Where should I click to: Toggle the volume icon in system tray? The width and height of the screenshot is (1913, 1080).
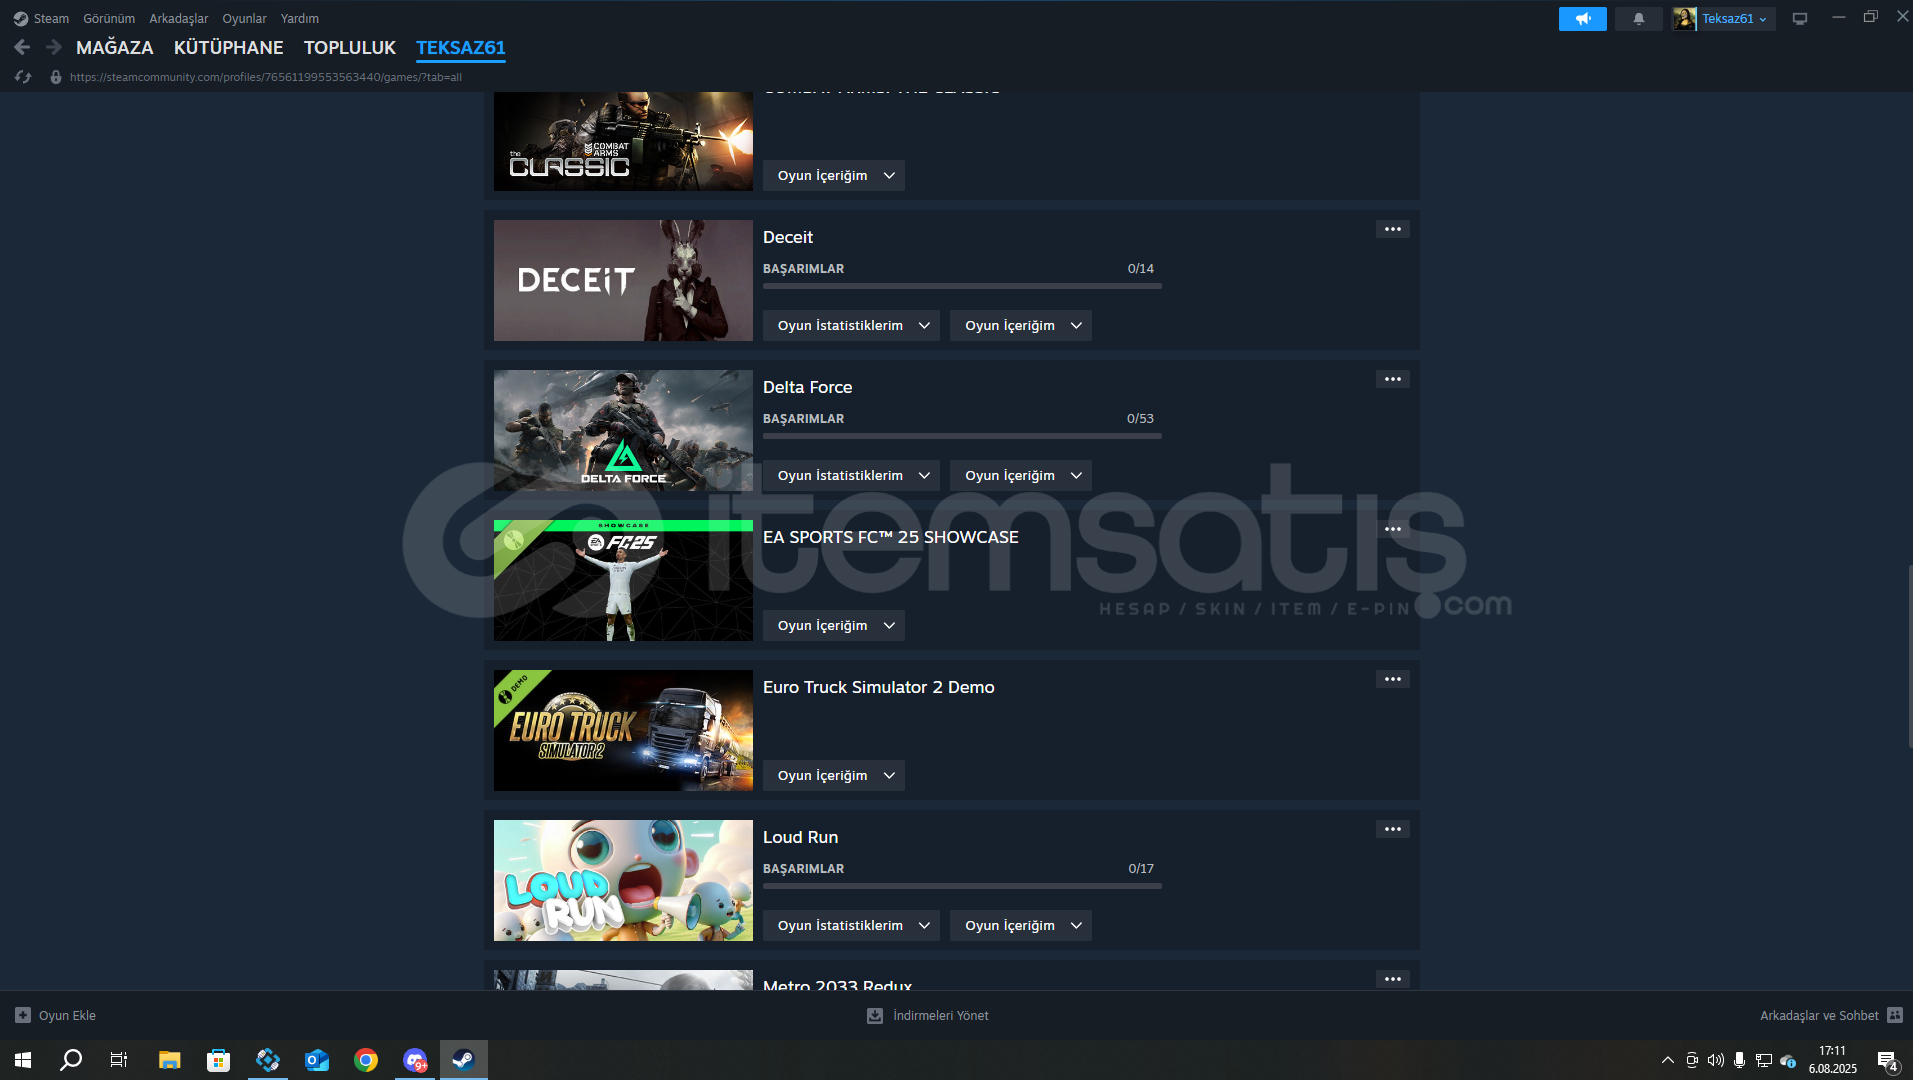pos(1716,1060)
